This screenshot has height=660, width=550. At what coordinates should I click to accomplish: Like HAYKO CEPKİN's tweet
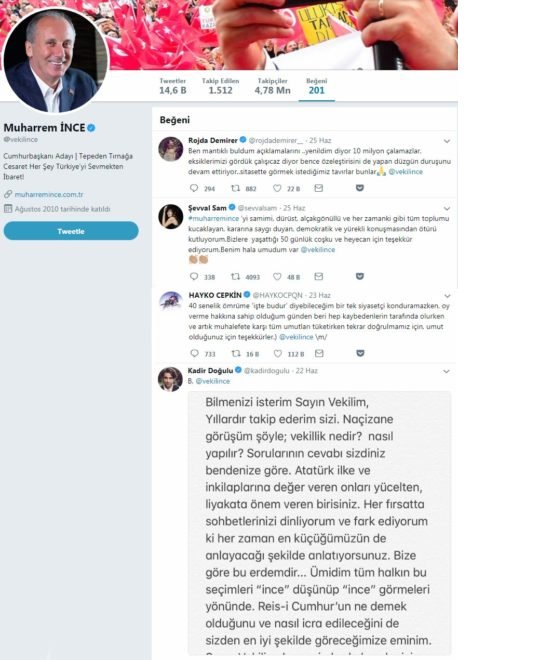[x=278, y=354]
